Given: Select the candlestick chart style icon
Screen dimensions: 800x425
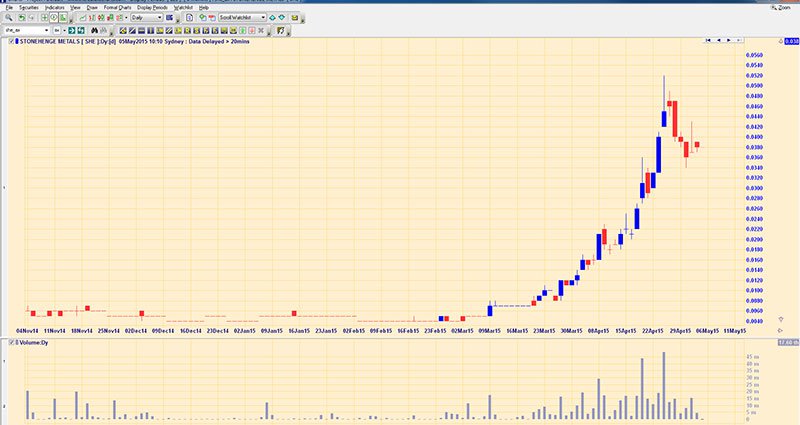Looking at the screenshot, I should (101, 17).
